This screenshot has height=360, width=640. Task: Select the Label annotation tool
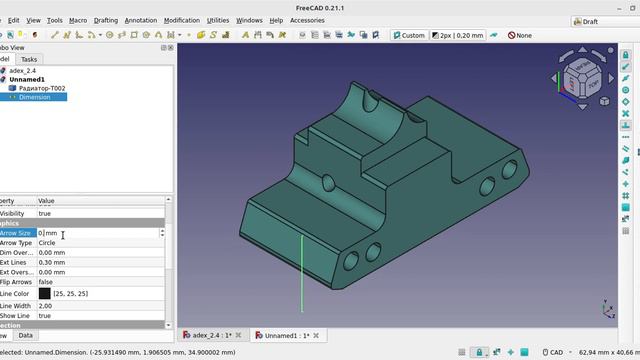[270, 35]
